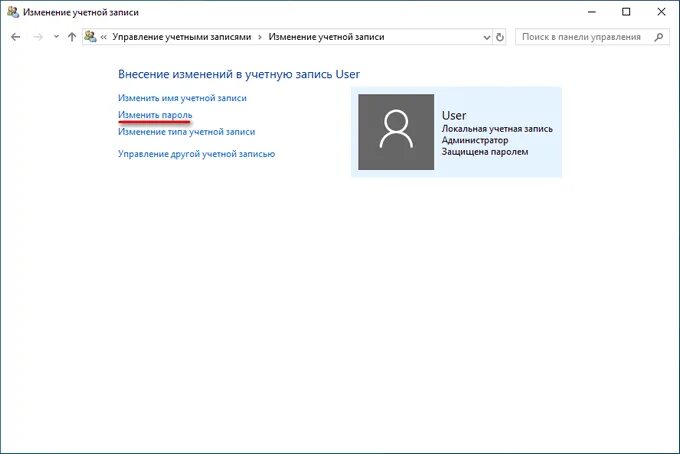680x454 pixels.
Task: Select 'Защищена паролем' text
Action: [485, 152]
